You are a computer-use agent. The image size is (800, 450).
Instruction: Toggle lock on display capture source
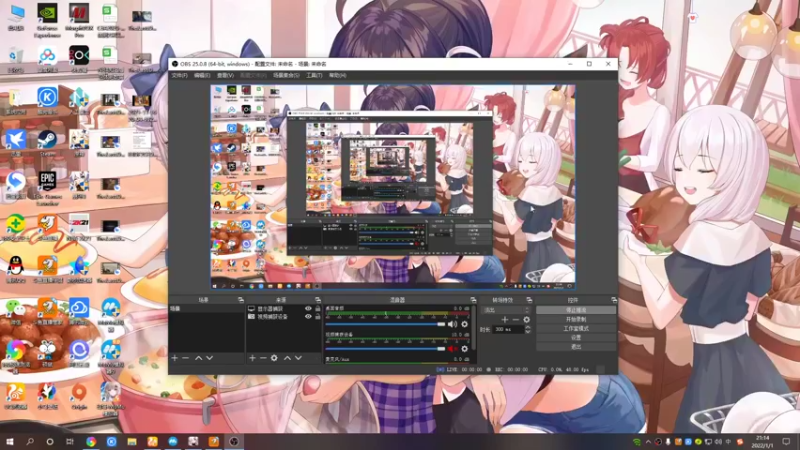(317, 309)
